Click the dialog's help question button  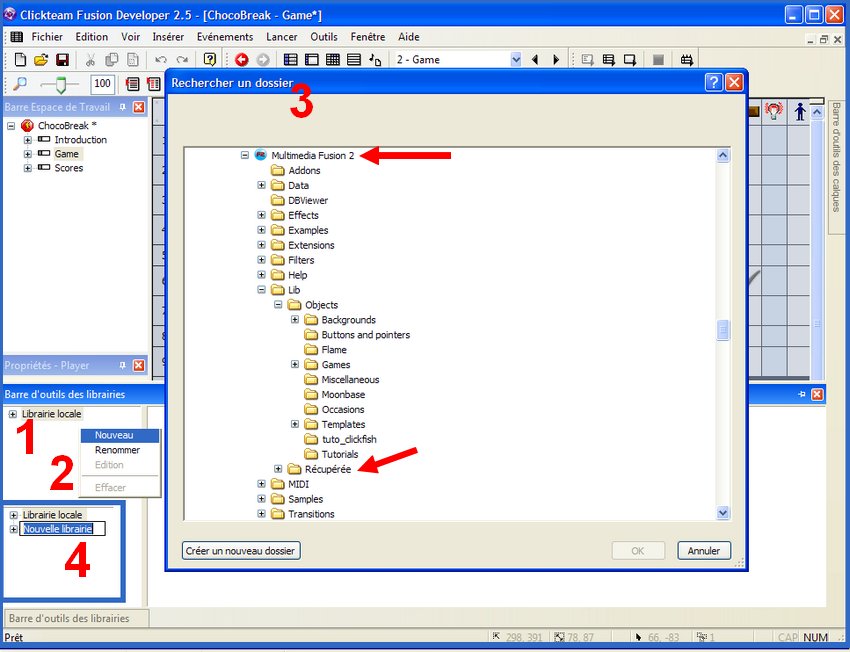coord(714,82)
